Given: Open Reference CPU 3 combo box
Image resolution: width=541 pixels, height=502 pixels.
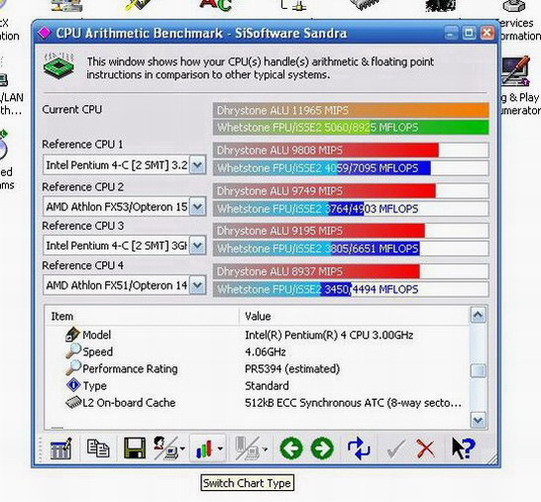Looking at the screenshot, I should 124,246.
